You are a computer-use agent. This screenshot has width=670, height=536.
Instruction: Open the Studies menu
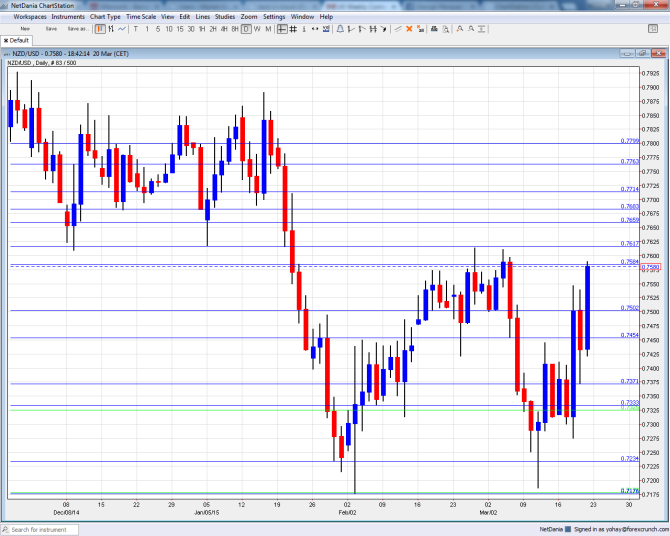(x=225, y=17)
